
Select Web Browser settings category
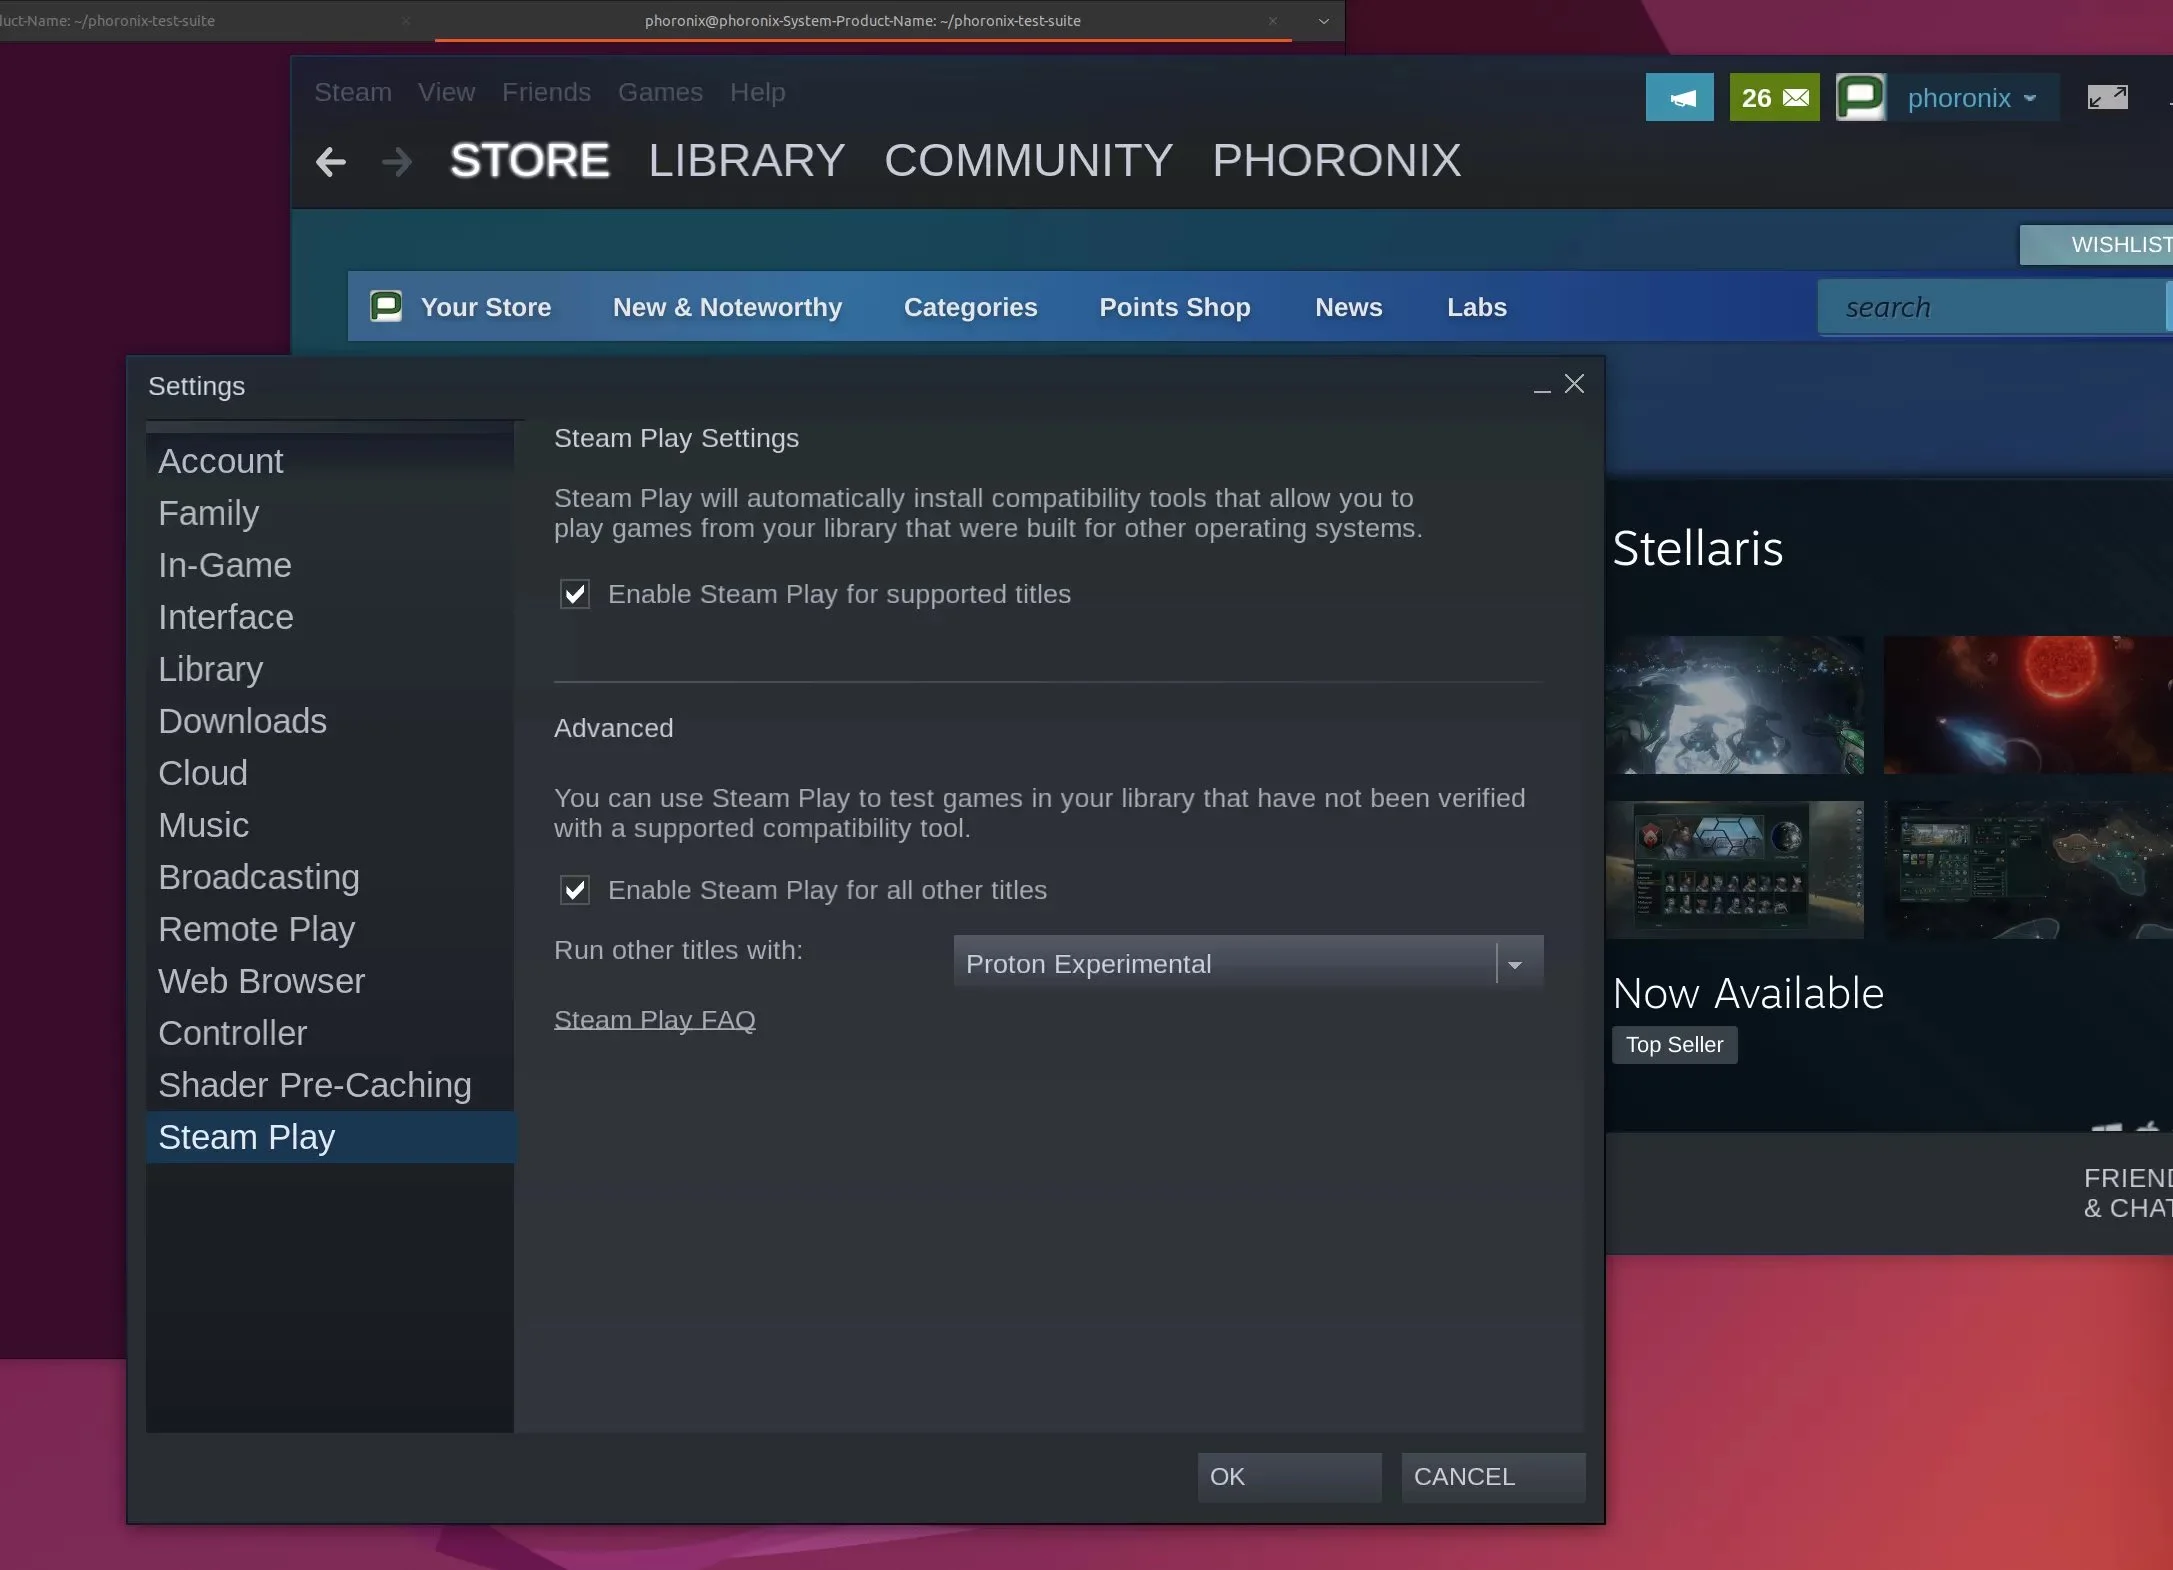click(x=330, y=981)
